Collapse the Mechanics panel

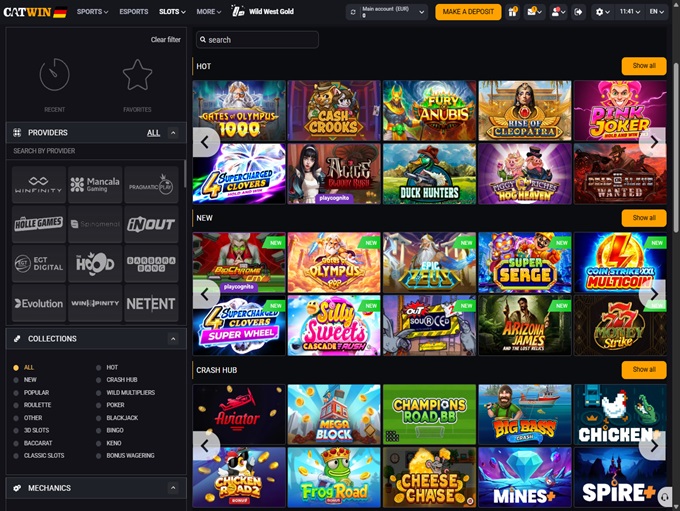173,488
